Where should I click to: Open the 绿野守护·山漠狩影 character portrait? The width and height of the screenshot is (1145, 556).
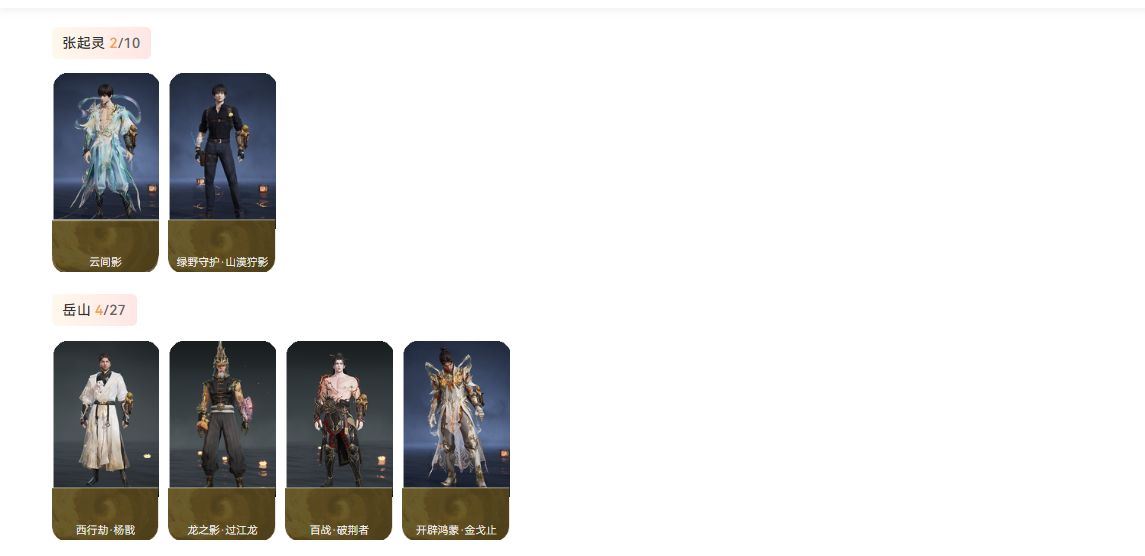[223, 146]
